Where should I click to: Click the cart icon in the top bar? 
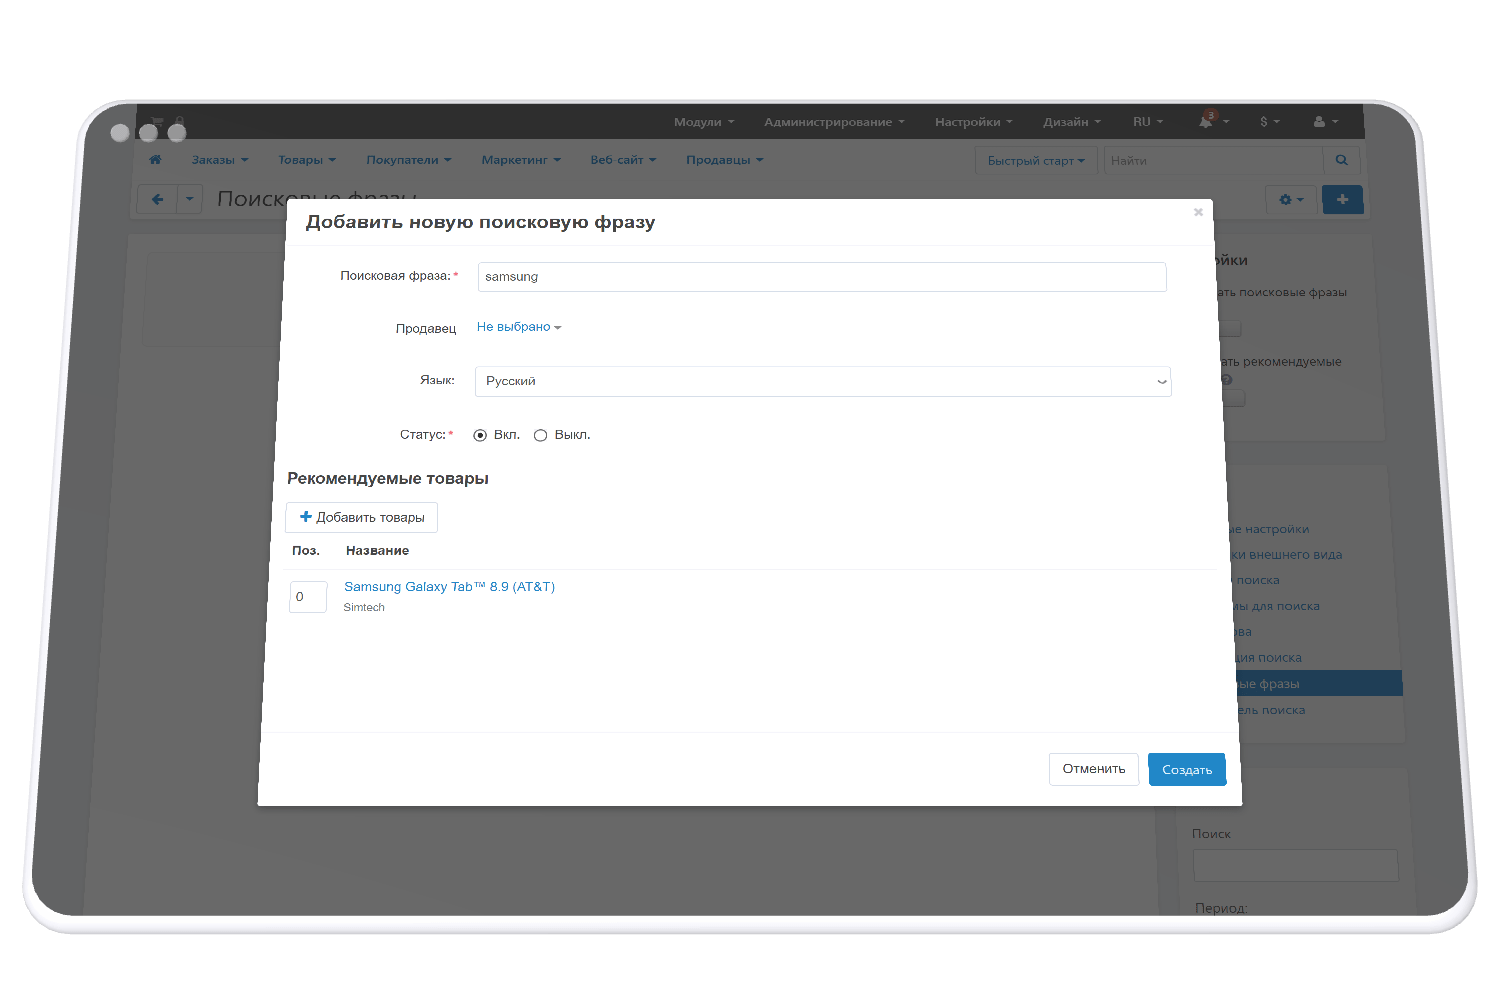click(x=157, y=121)
